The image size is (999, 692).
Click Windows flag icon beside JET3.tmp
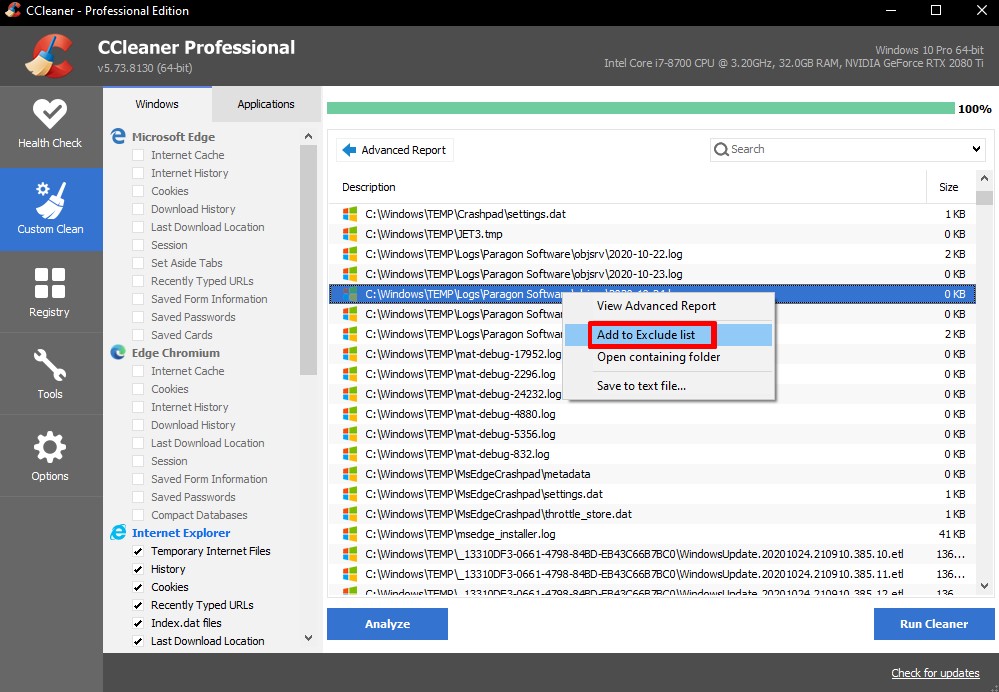coord(350,234)
